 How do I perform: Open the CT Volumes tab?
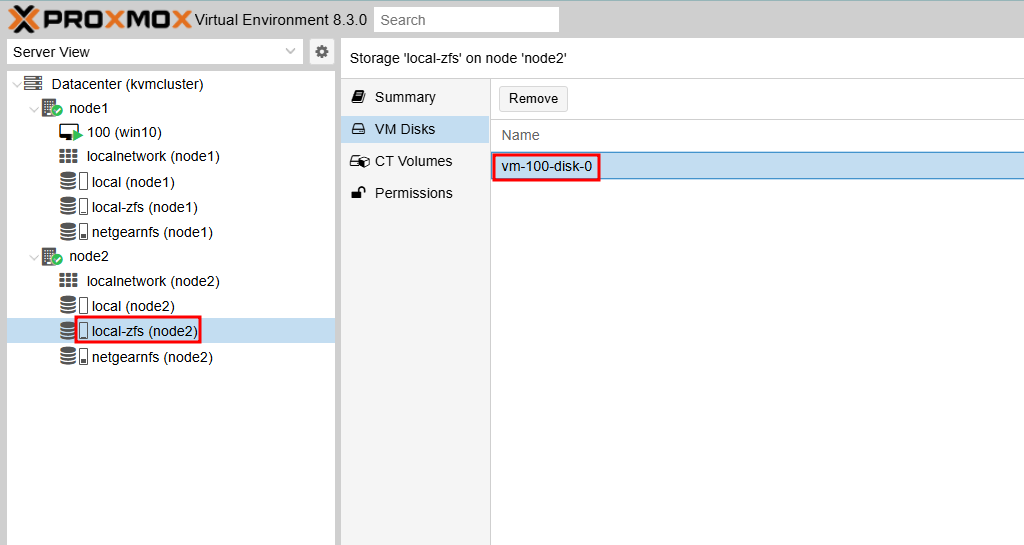(415, 161)
